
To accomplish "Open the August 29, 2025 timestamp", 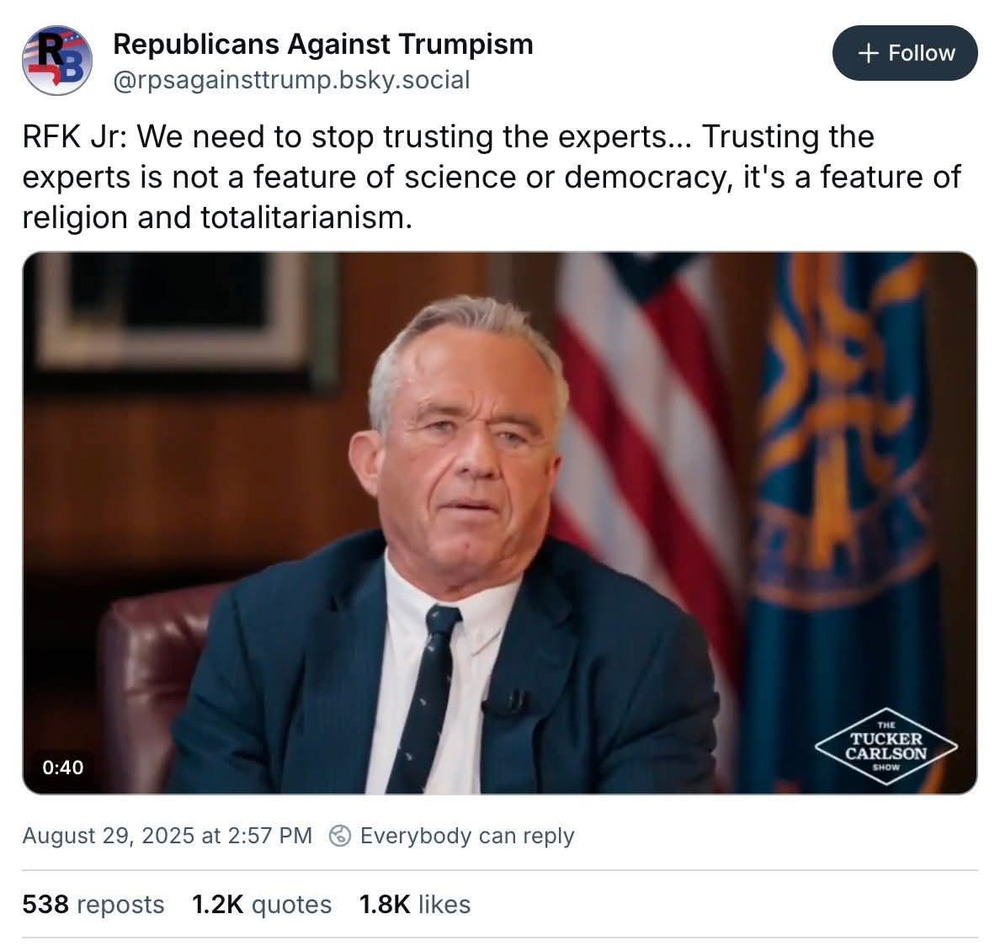I will coord(167,836).
